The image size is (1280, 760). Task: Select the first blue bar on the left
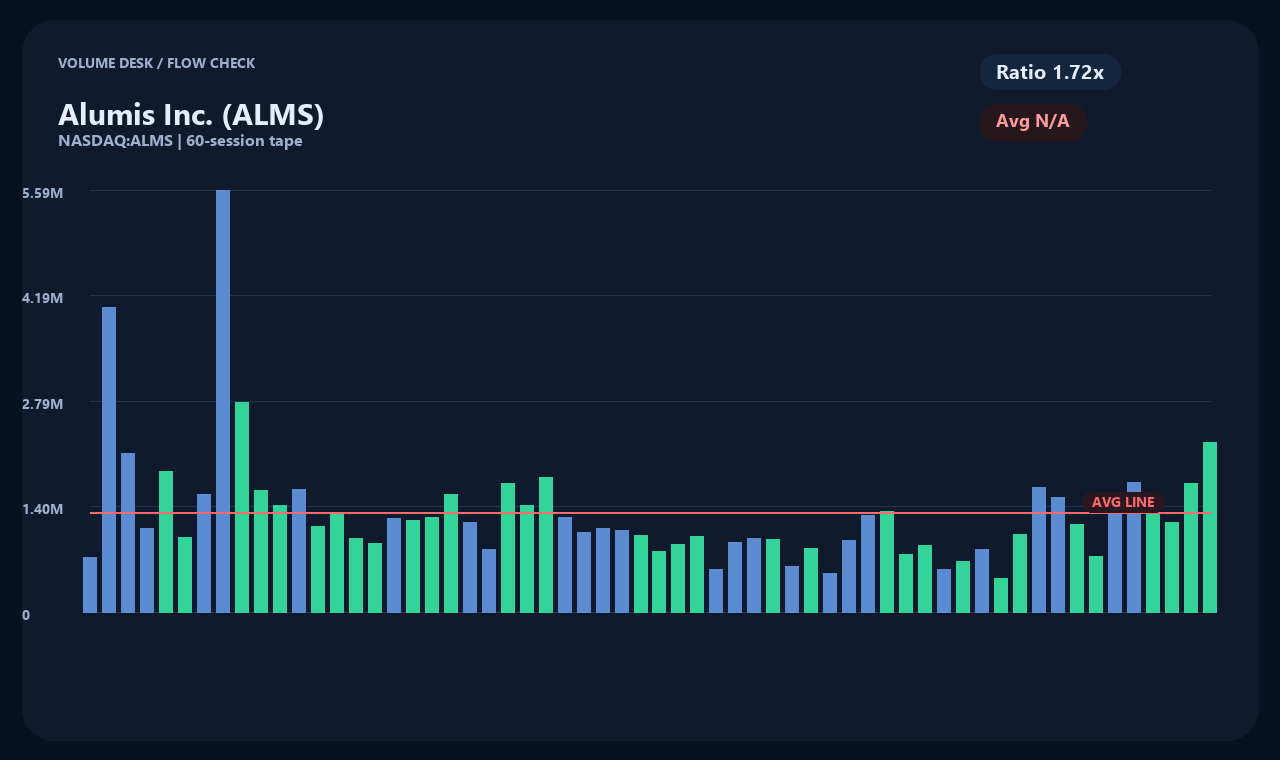pos(90,585)
